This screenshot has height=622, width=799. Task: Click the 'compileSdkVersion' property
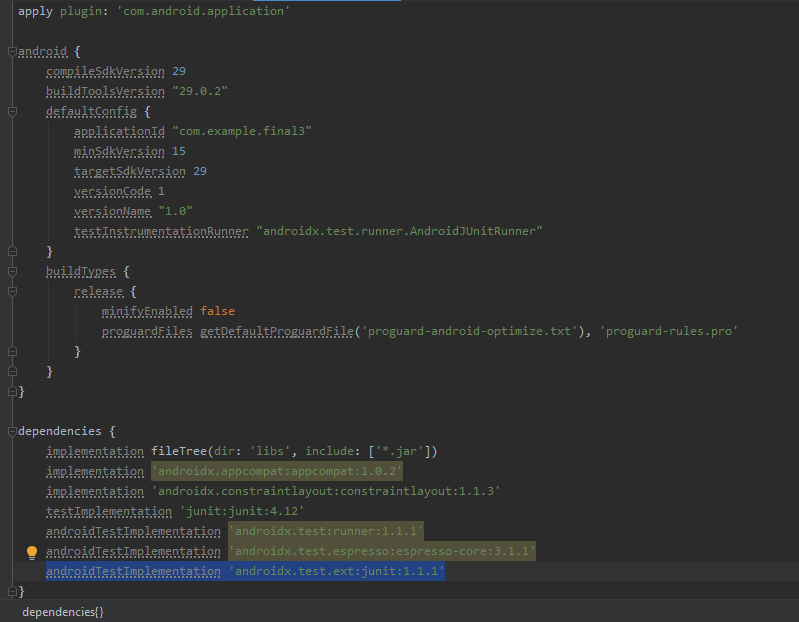coord(105,71)
